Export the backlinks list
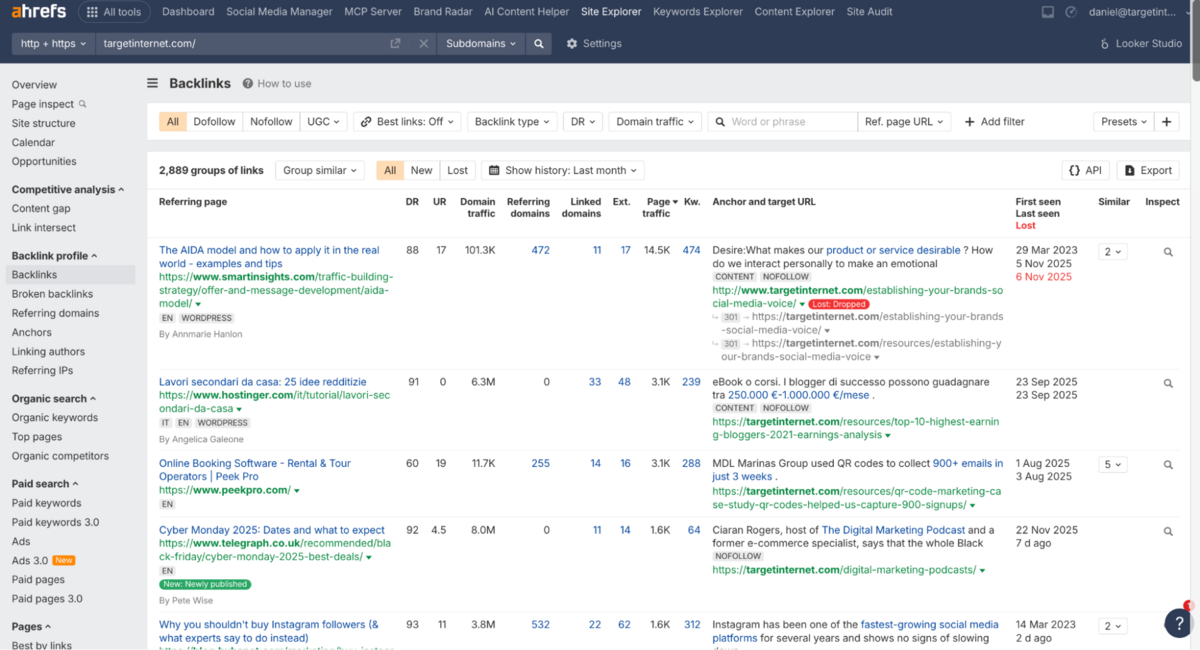 click(x=1148, y=171)
